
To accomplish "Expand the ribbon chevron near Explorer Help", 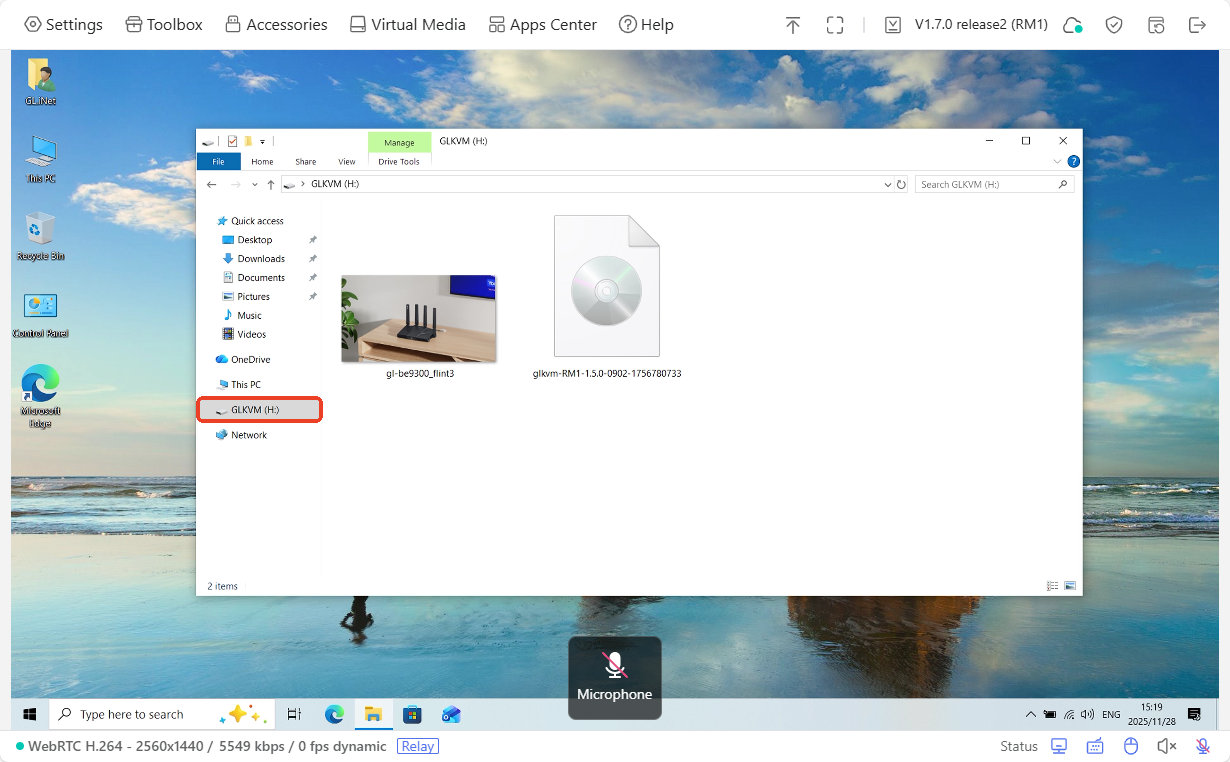I will (1058, 161).
